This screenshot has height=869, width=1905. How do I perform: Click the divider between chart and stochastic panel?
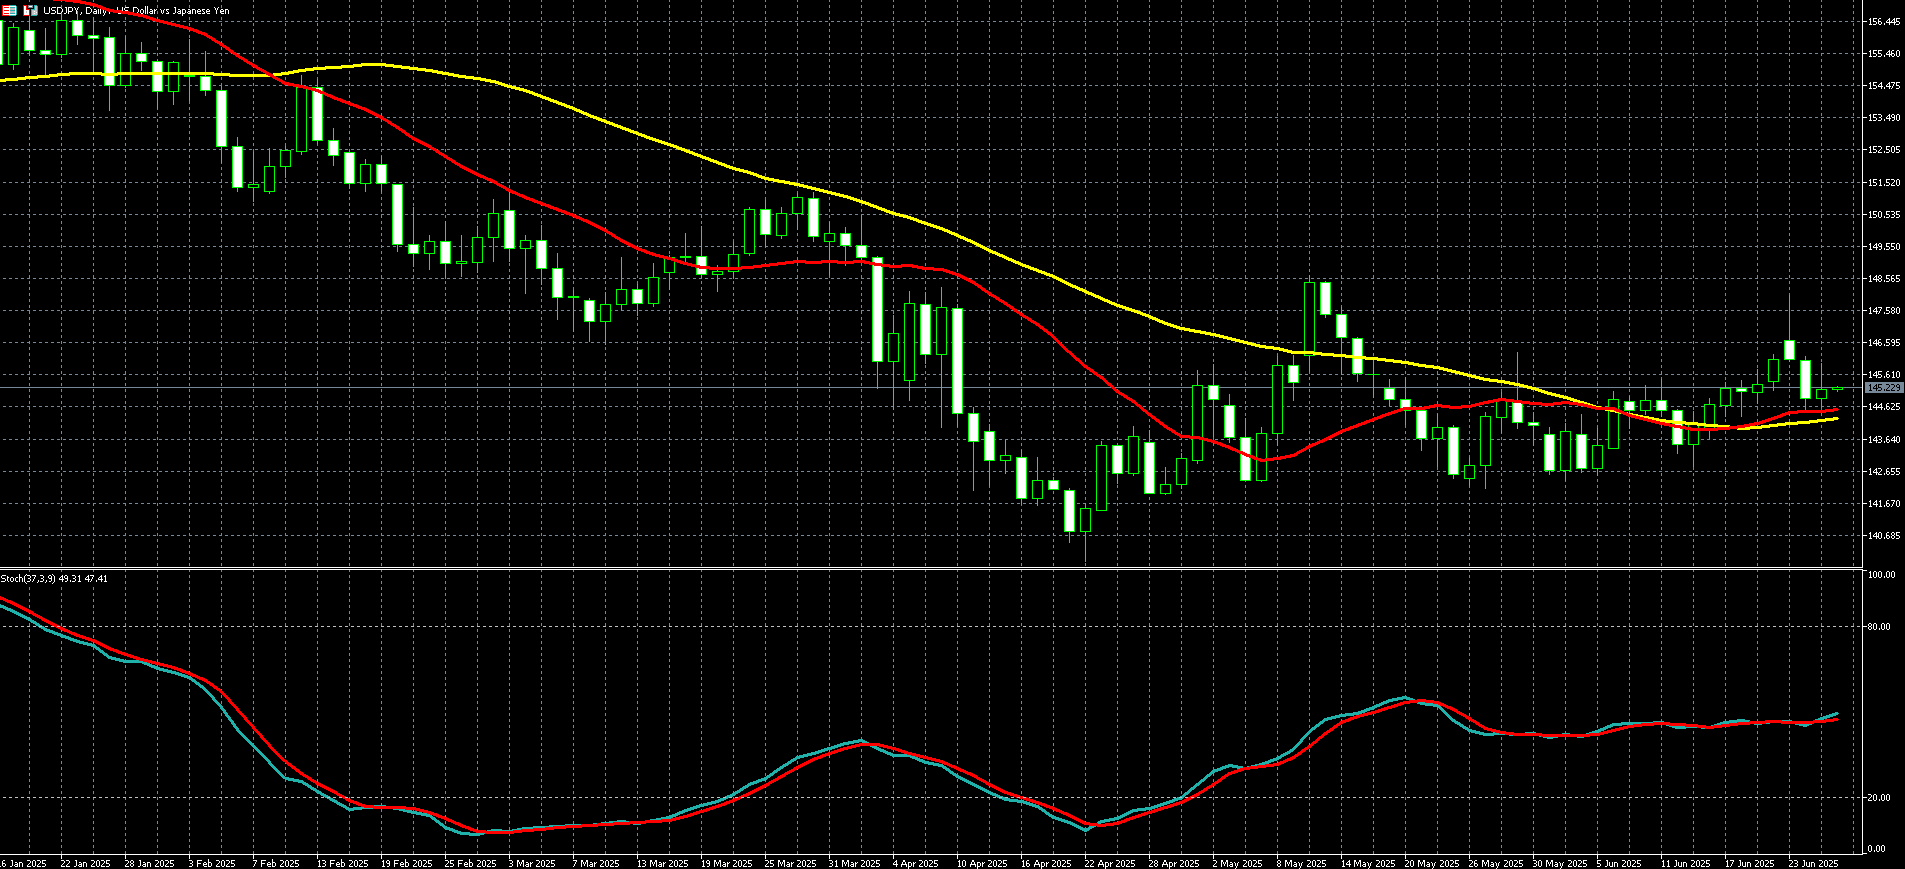pyautogui.click(x=930, y=569)
